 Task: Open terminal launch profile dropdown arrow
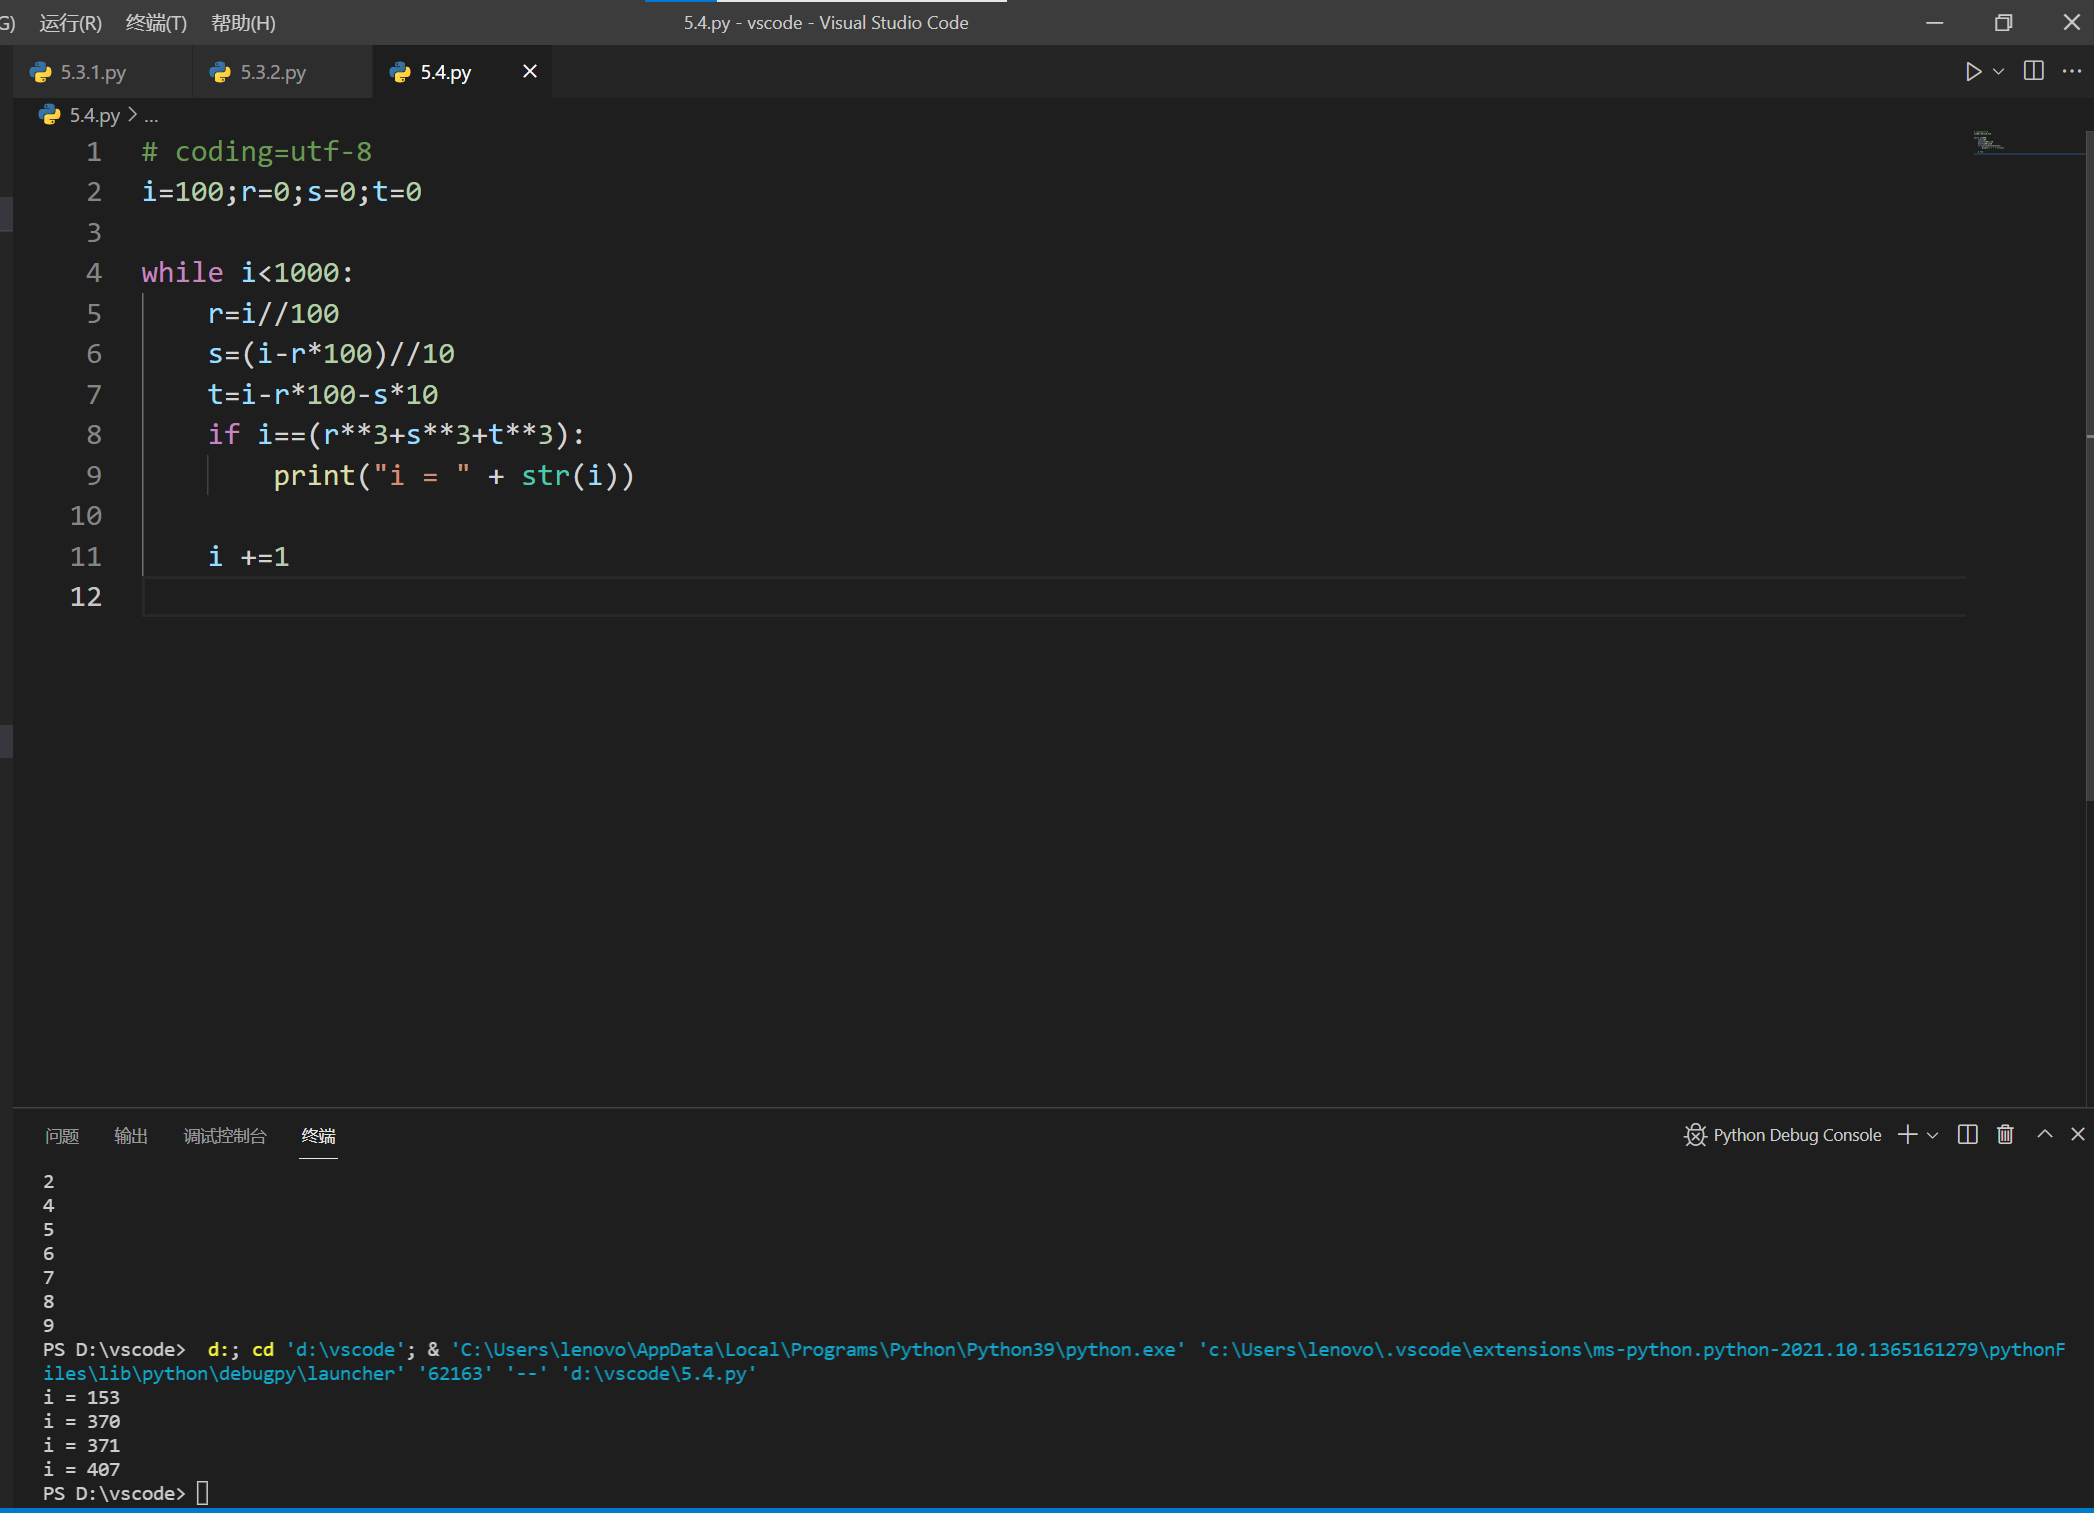point(1932,1136)
